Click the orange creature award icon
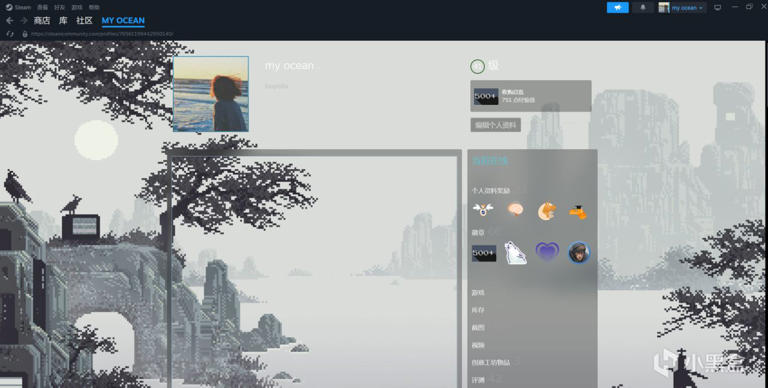 (547, 211)
